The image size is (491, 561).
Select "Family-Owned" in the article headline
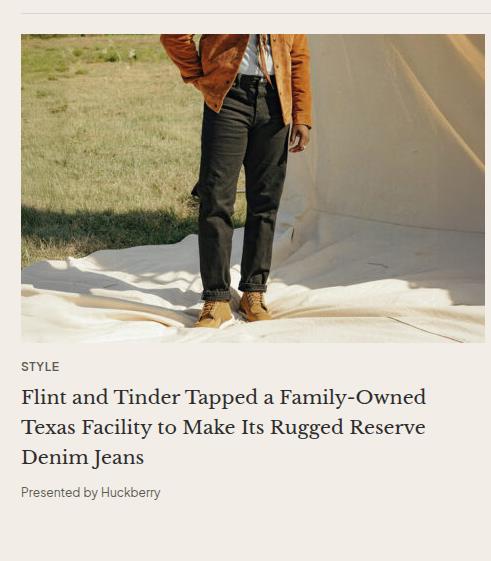353,397
